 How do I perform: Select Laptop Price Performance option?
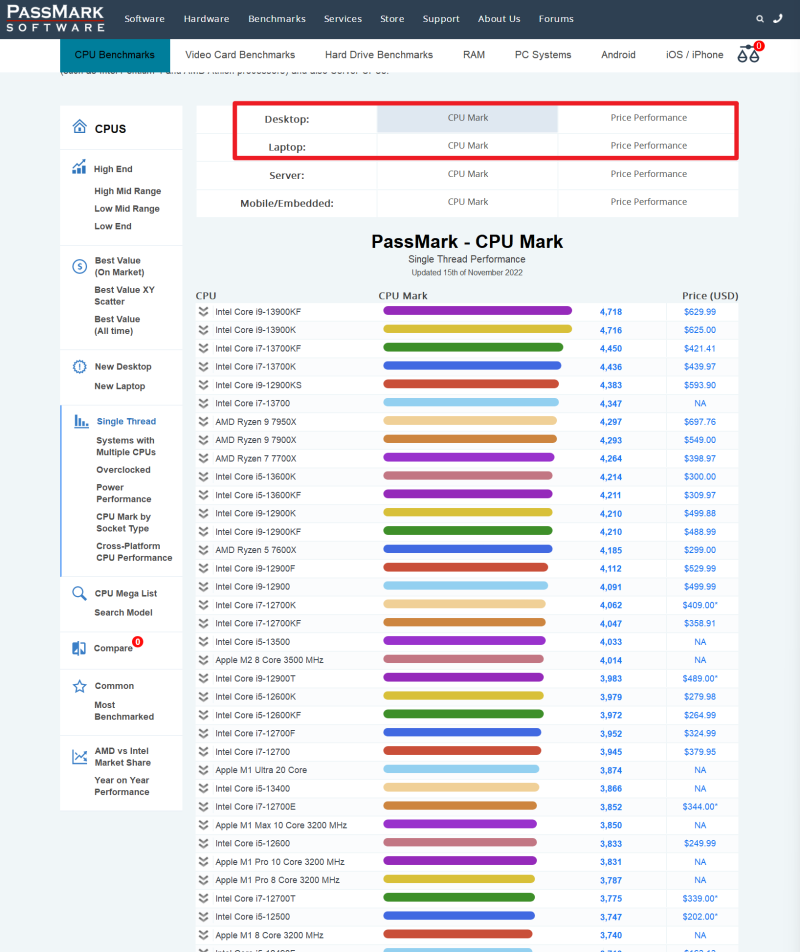tap(648, 146)
